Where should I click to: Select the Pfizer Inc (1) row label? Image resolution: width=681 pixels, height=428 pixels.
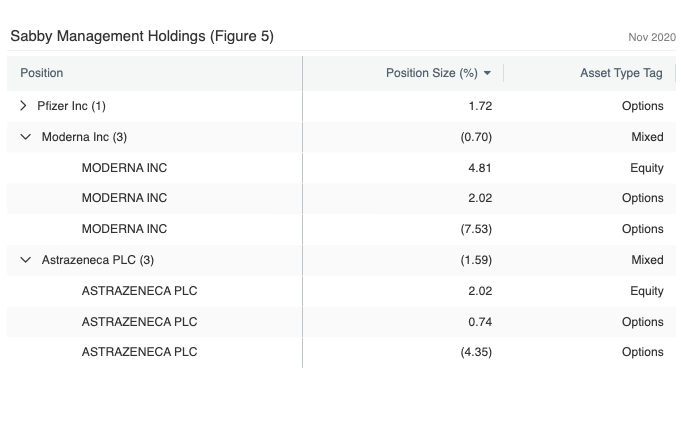pyautogui.click(x=71, y=105)
